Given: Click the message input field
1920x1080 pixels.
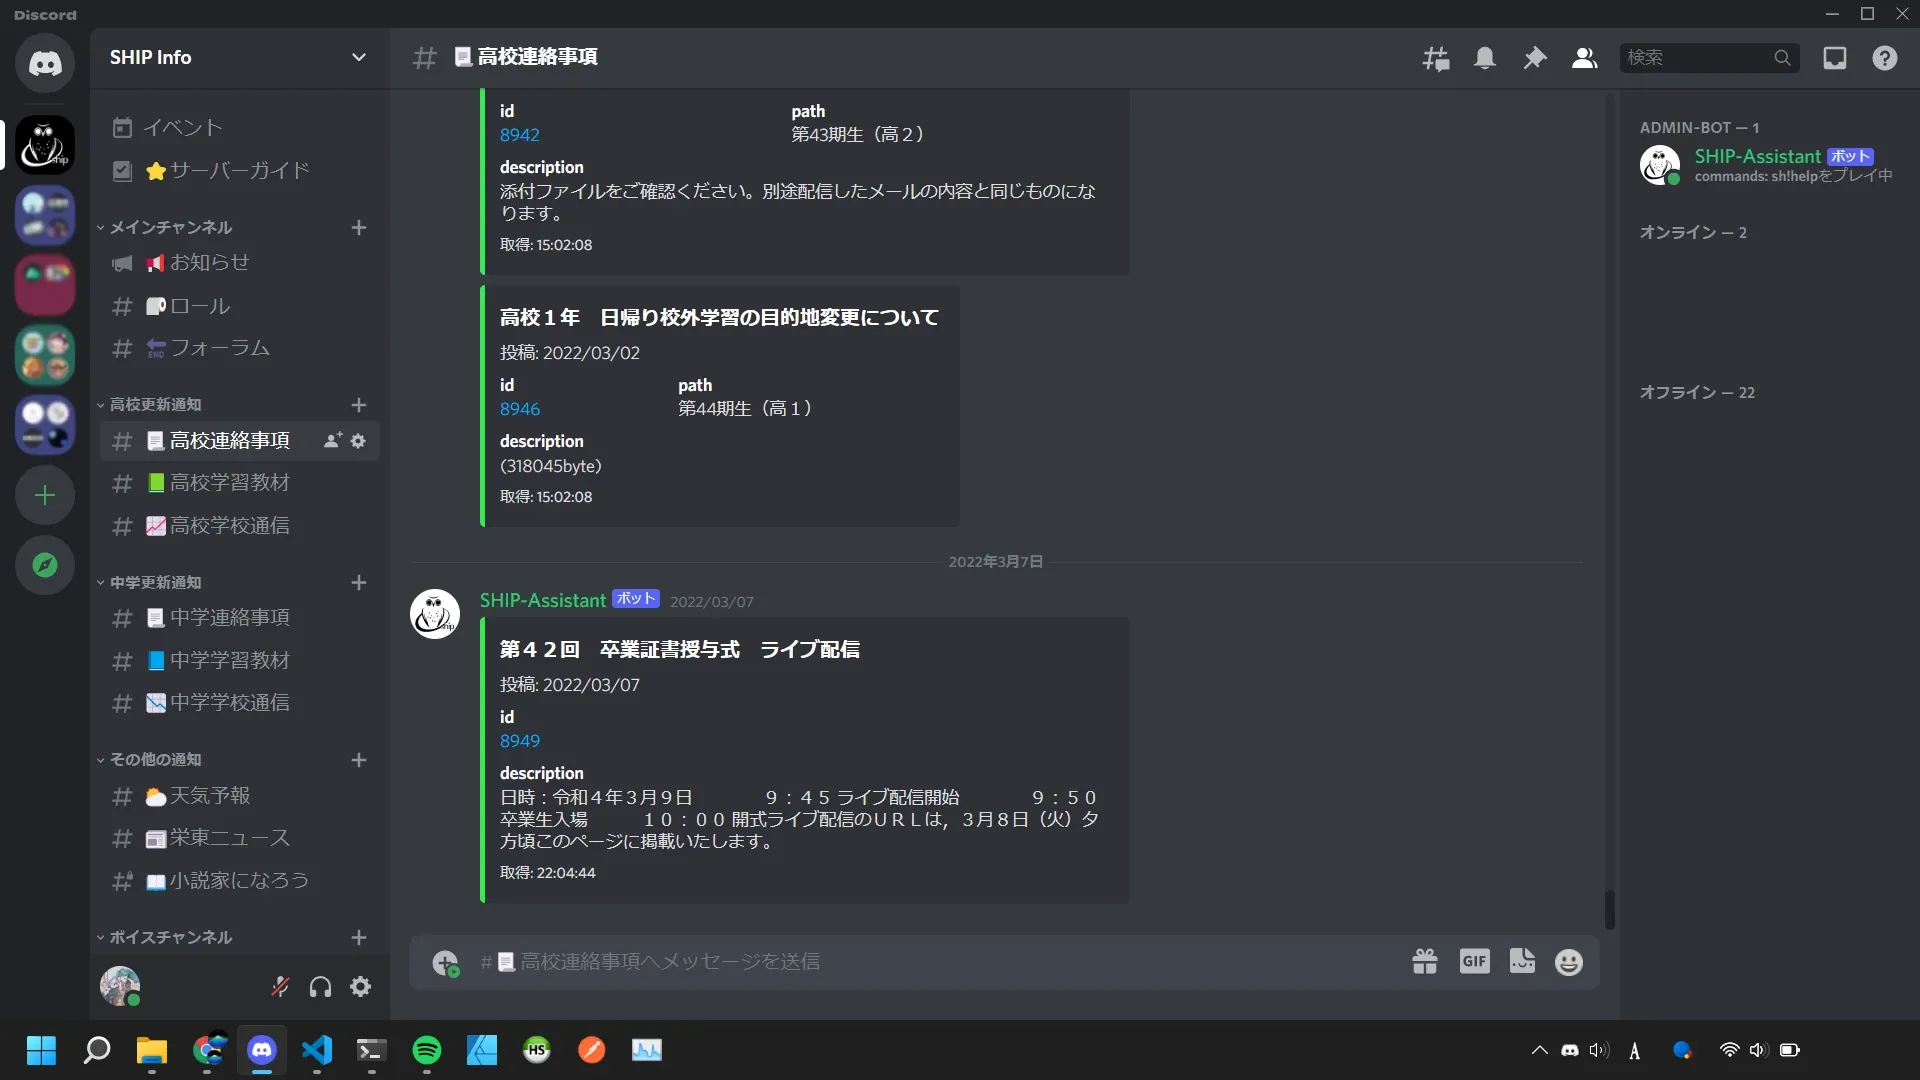Looking at the screenshot, I should (900, 961).
